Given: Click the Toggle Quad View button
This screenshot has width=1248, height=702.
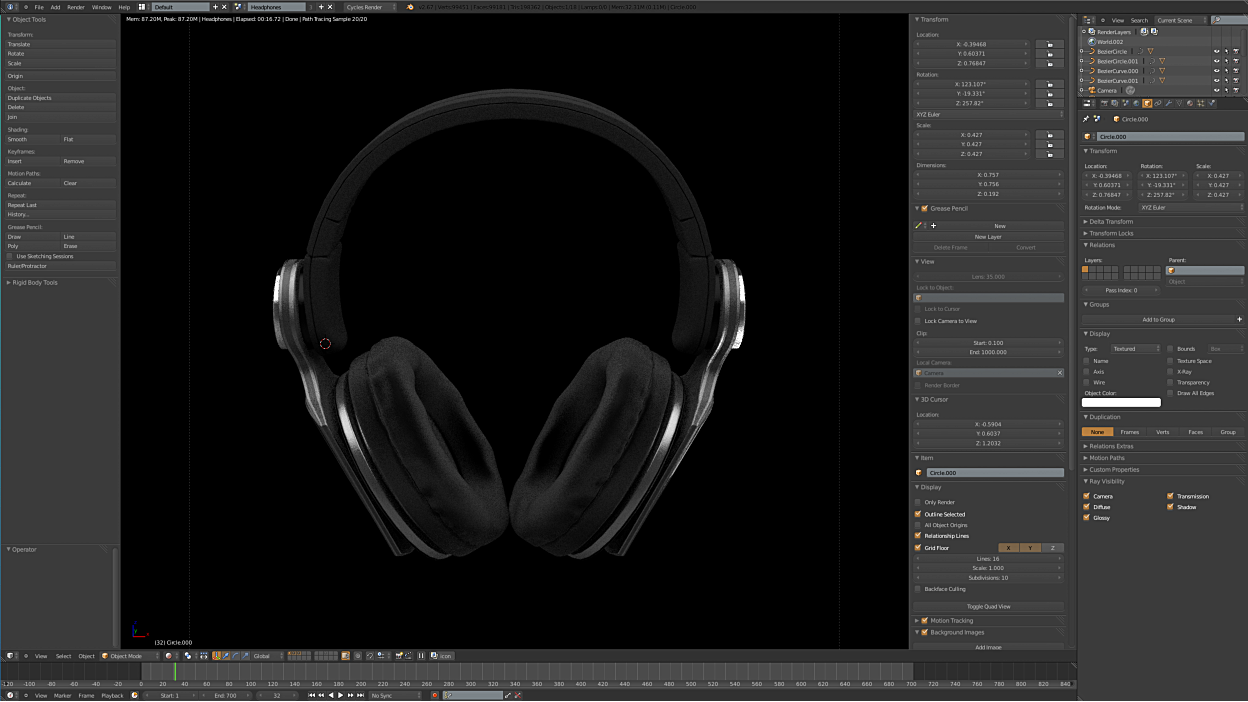Looking at the screenshot, I should 988,607.
